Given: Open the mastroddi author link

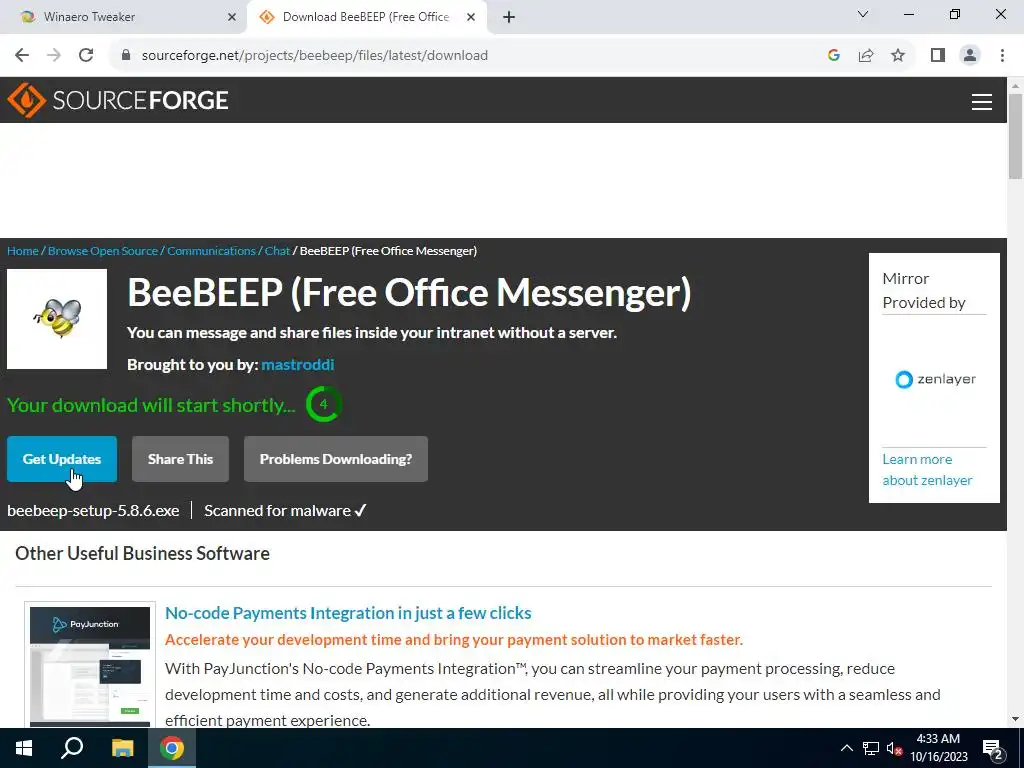Looking at the screenshot, I should (x=298, y=364).
